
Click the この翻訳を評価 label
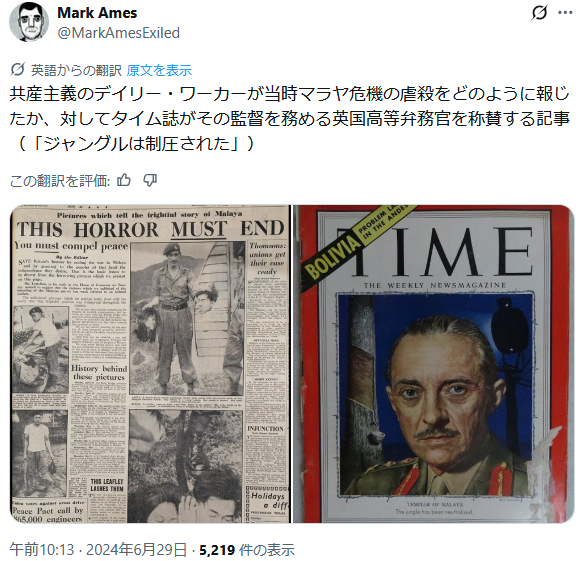(59, 181)
